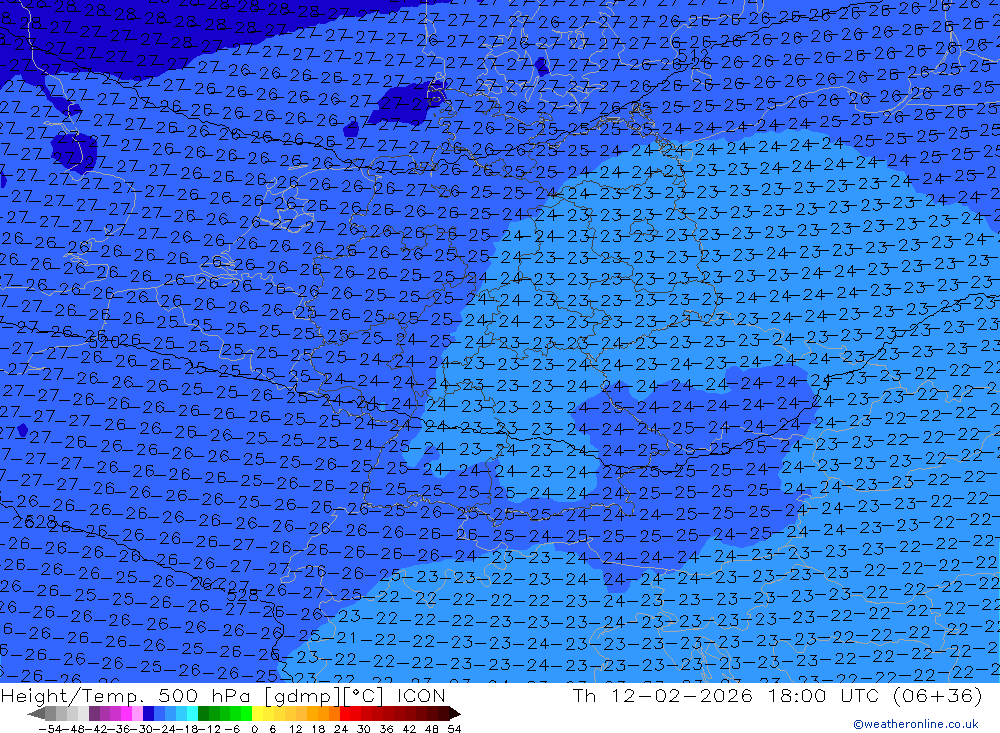Image resolution: width=1000 pixels, height=733 pixels.
Task: Open the weatheronline.co.uk copyright link
Action: pos(915,724)
